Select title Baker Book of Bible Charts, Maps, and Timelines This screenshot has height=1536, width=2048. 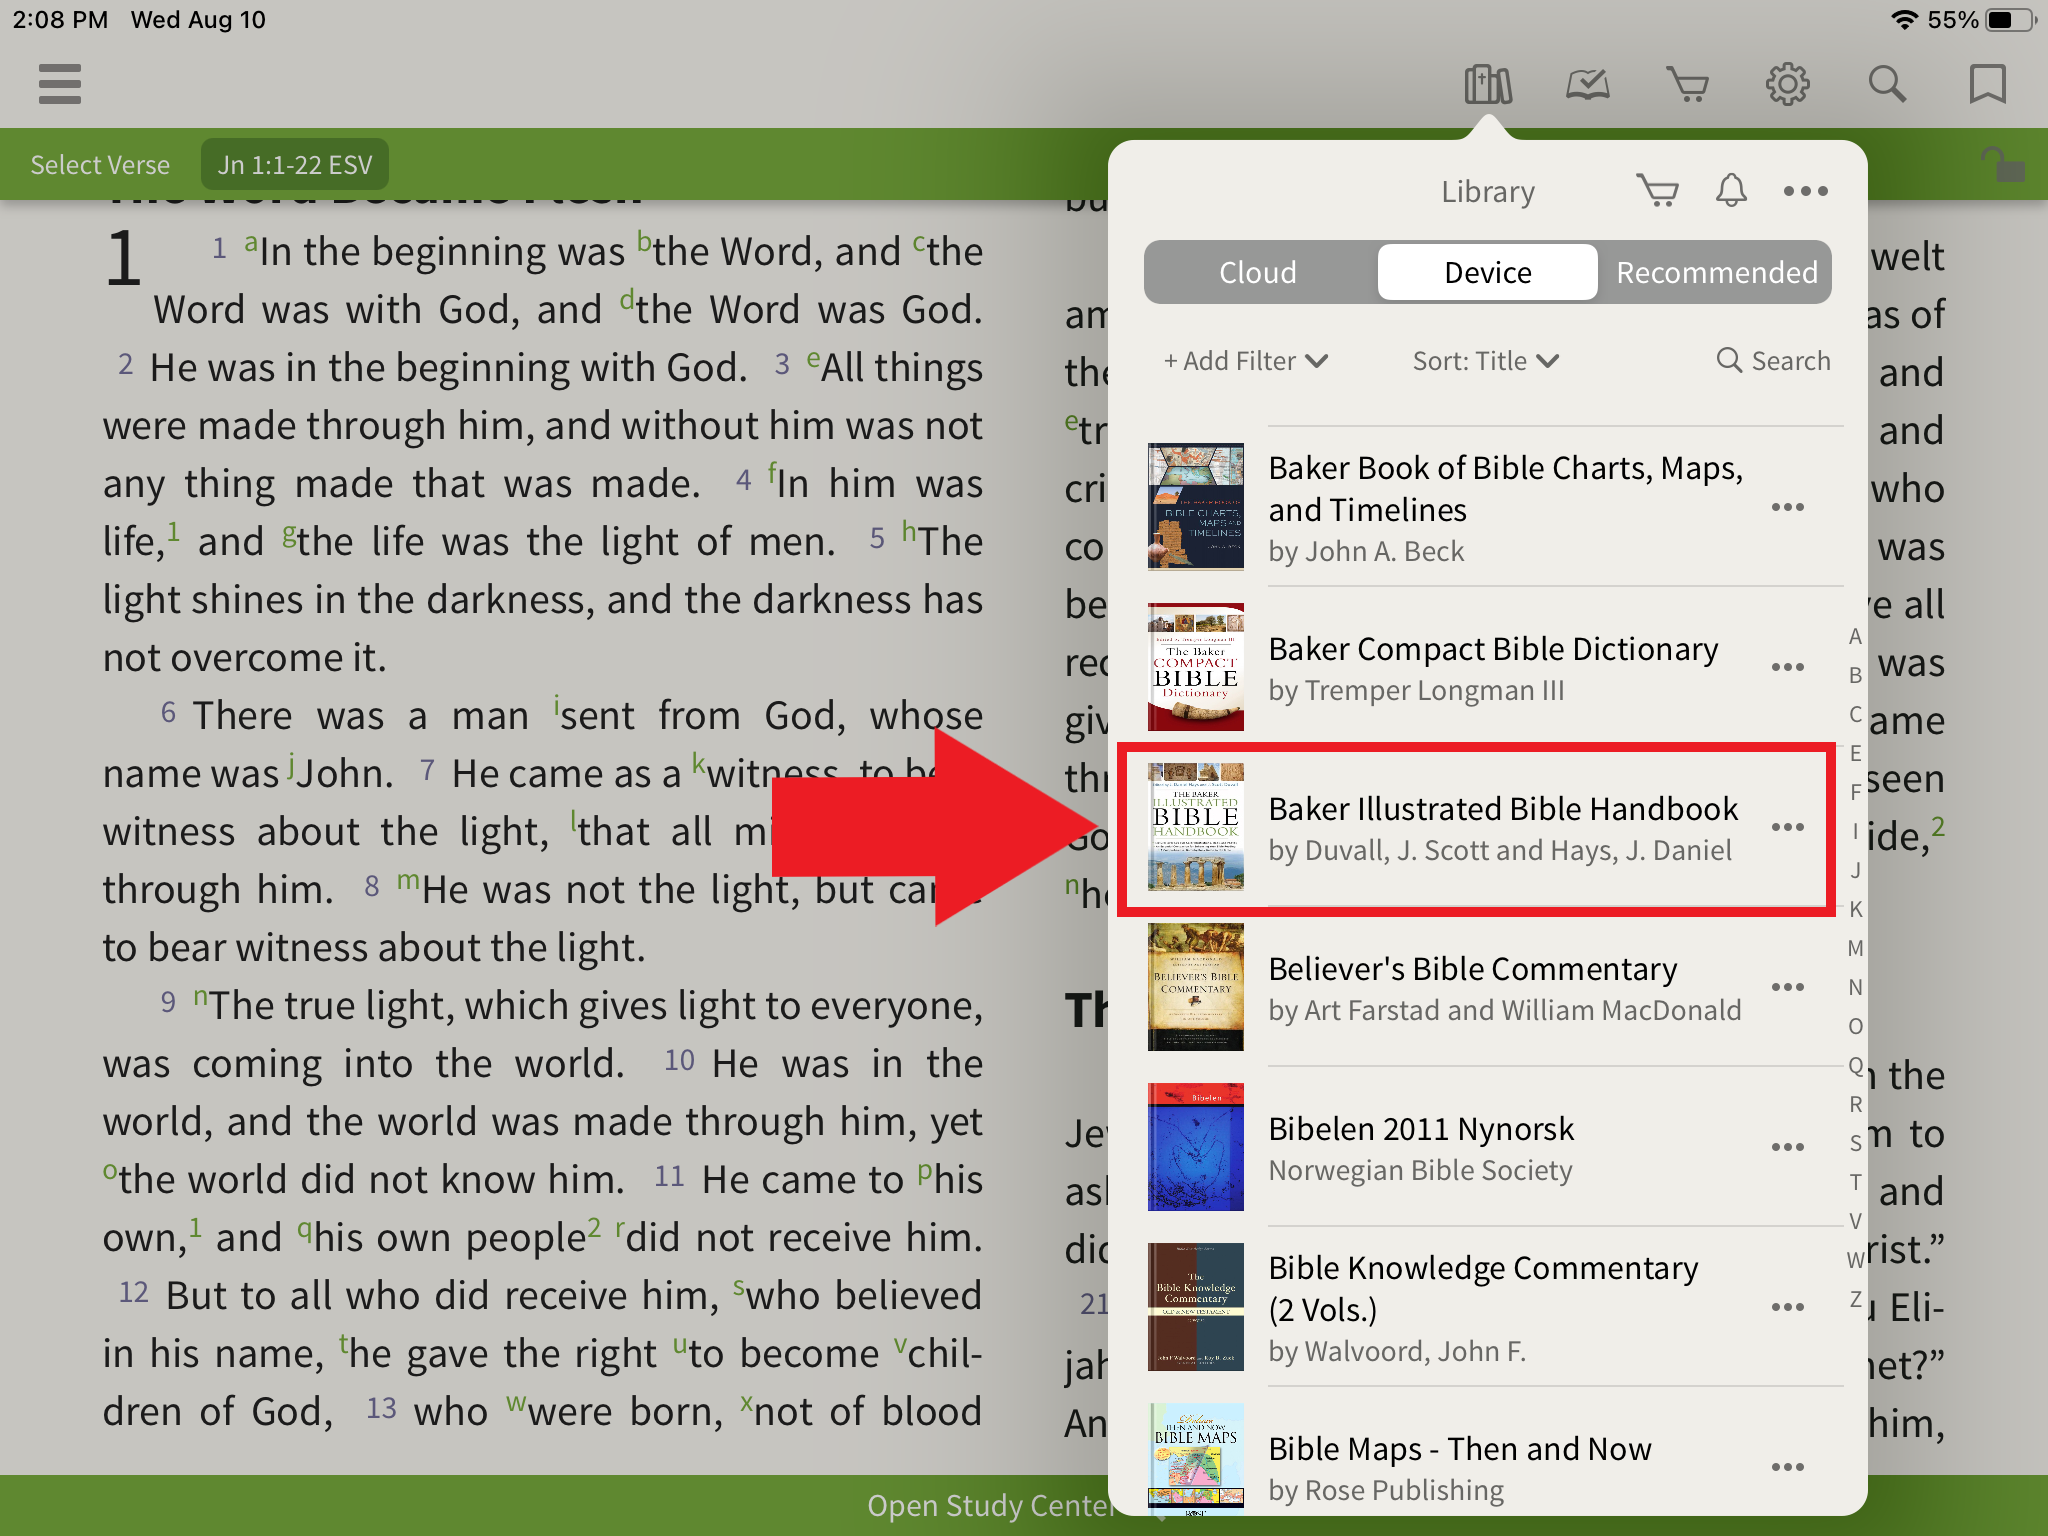[1506, 489]
